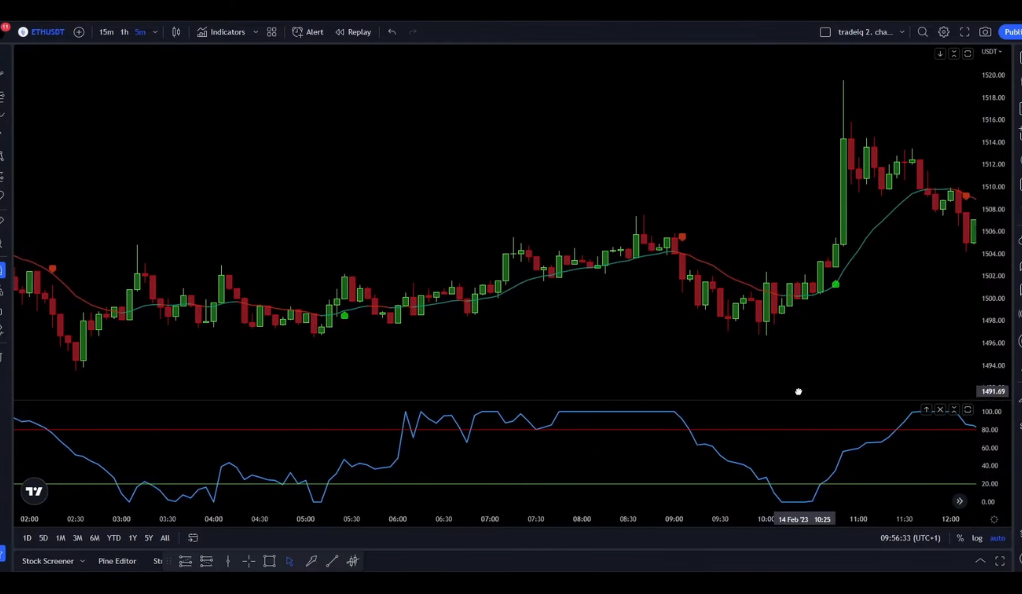Open the bar type selector icon
The height and width of the screenshot is (594, 1022).
(x=175, y=31)
